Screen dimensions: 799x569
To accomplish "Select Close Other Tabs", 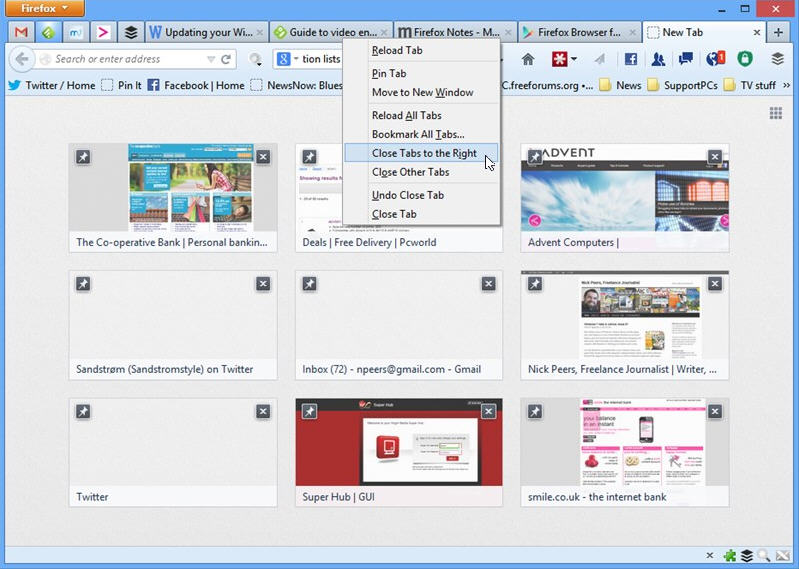I will click(422, 172).
